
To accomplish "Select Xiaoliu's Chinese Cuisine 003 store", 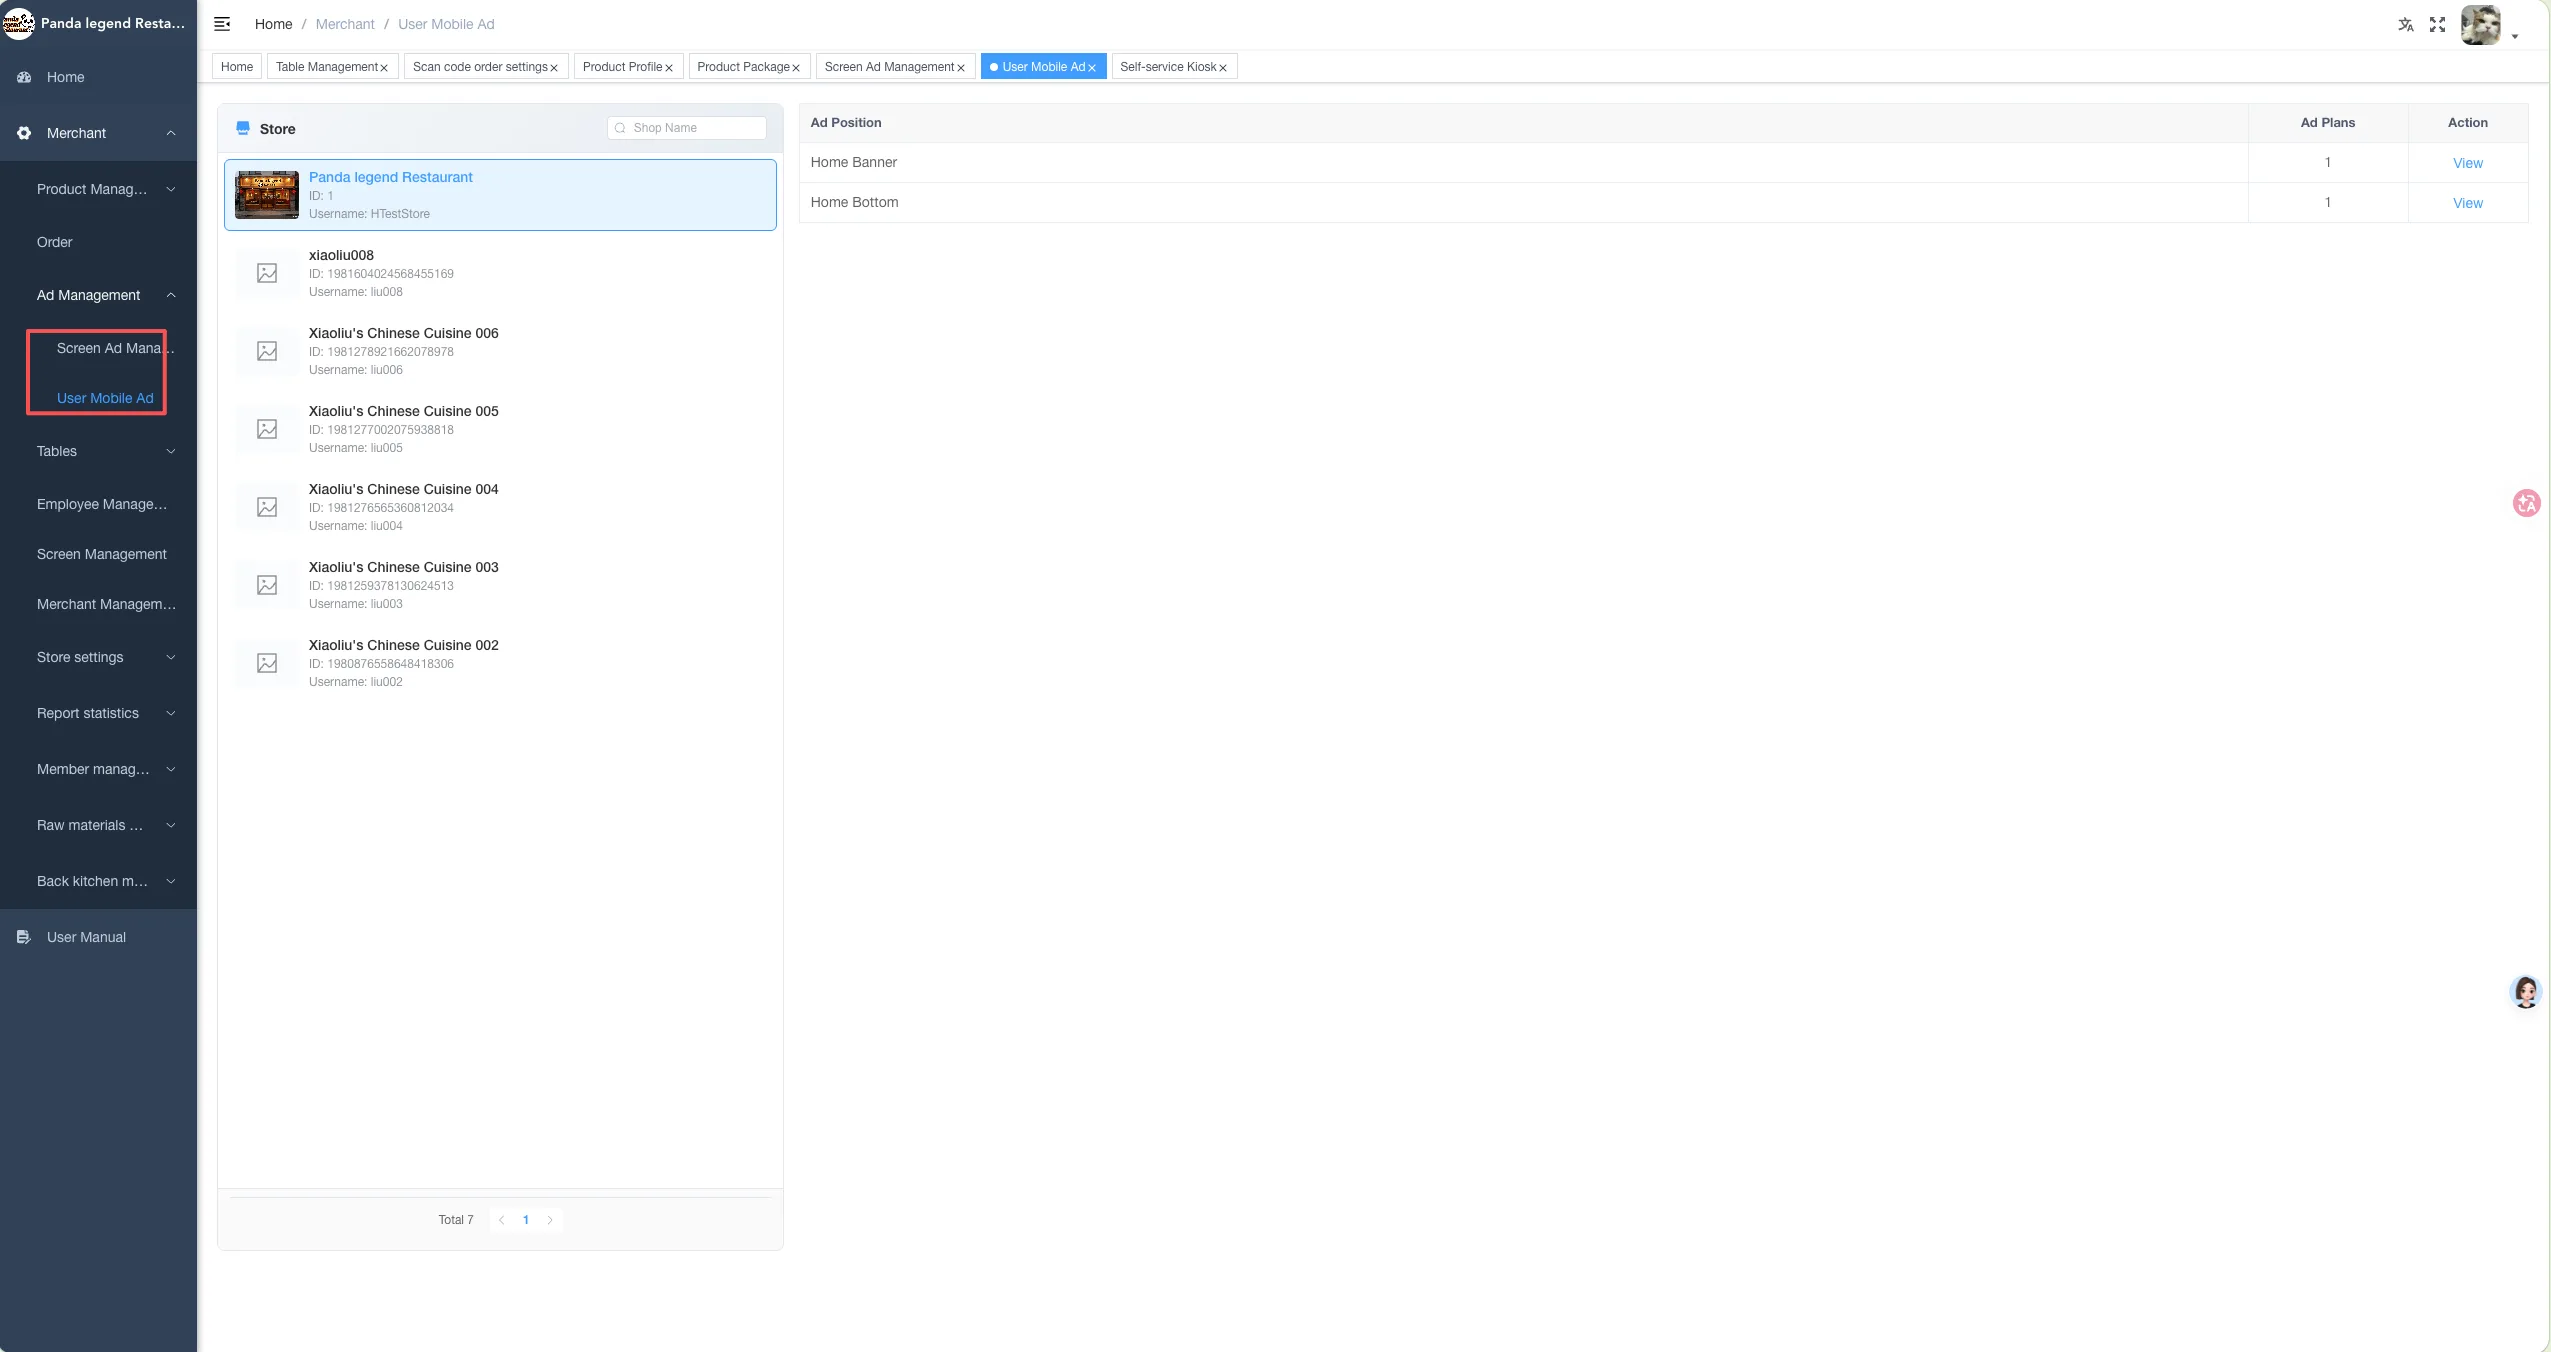I will 500,585.
